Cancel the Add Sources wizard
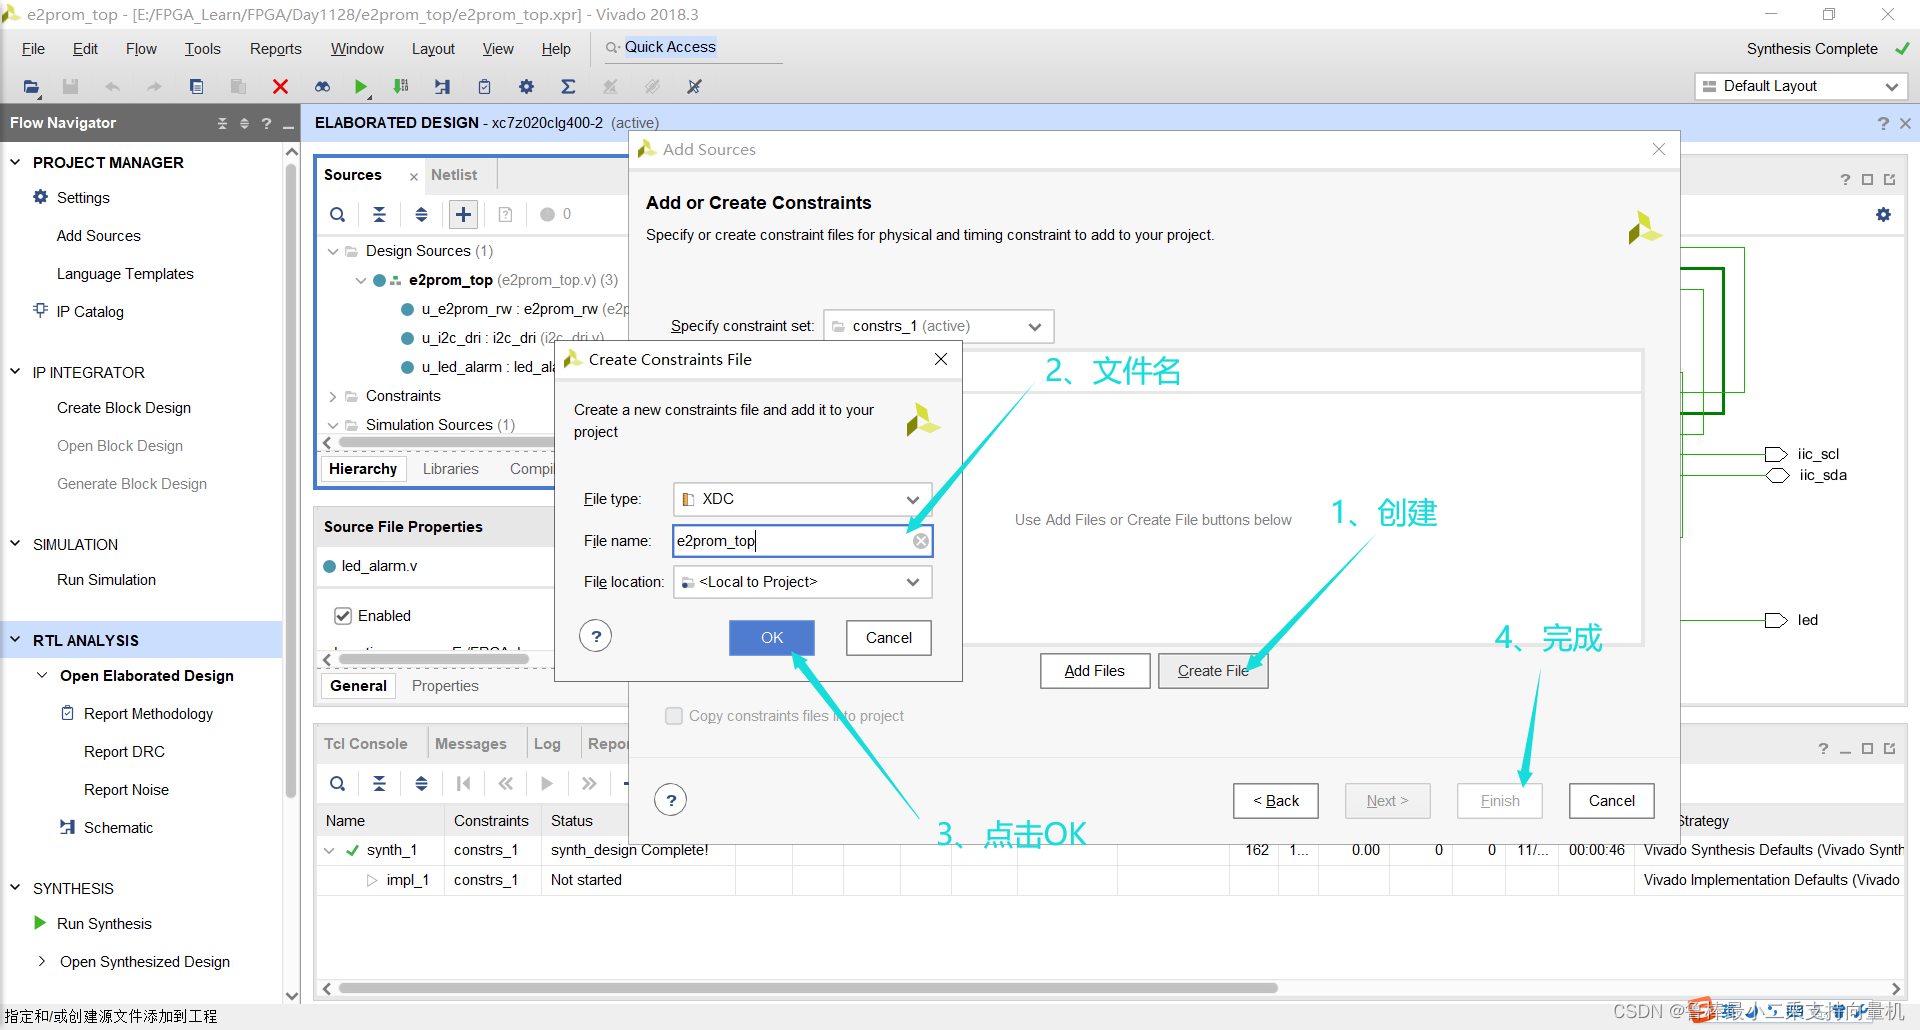1920x1030 pixels. click(1612, 801)
